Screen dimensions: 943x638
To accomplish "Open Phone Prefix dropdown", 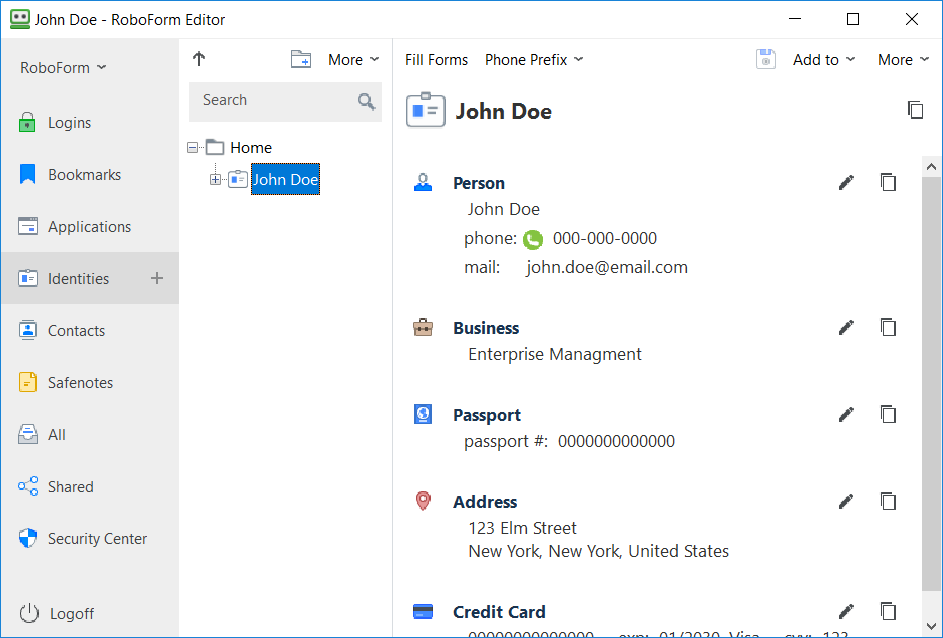I will [x=534, y=60].
